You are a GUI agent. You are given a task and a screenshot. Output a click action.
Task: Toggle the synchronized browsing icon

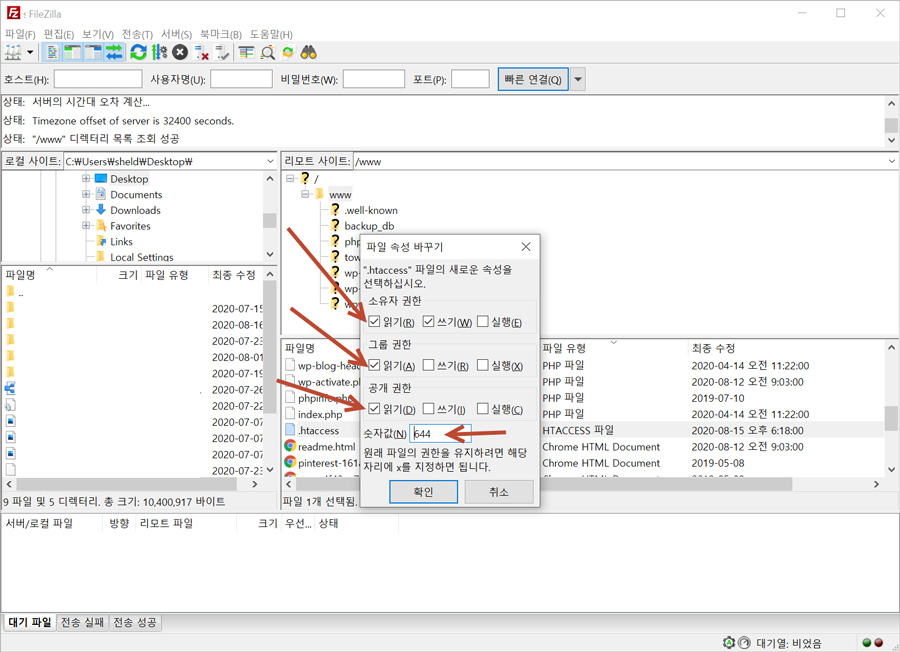(288, 52)
